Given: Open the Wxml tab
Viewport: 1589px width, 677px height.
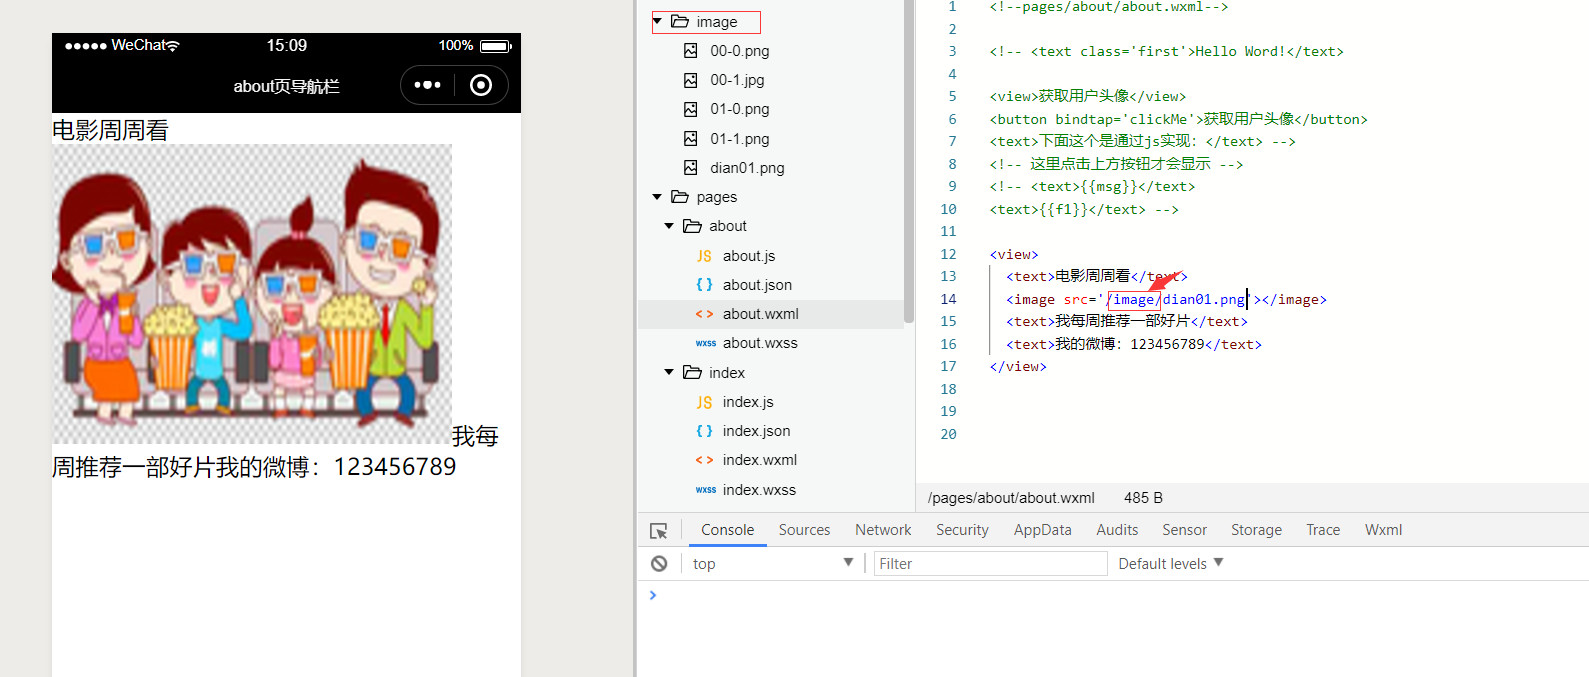Looking at the screenshot, I should [1384, 530].
